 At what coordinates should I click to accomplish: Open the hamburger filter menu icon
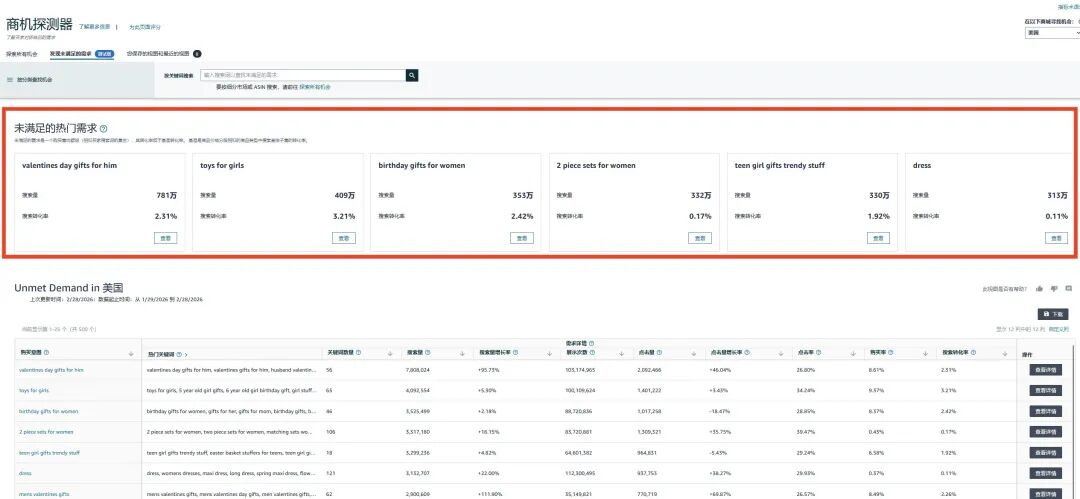pyautogui.click(x=10, y=79)
